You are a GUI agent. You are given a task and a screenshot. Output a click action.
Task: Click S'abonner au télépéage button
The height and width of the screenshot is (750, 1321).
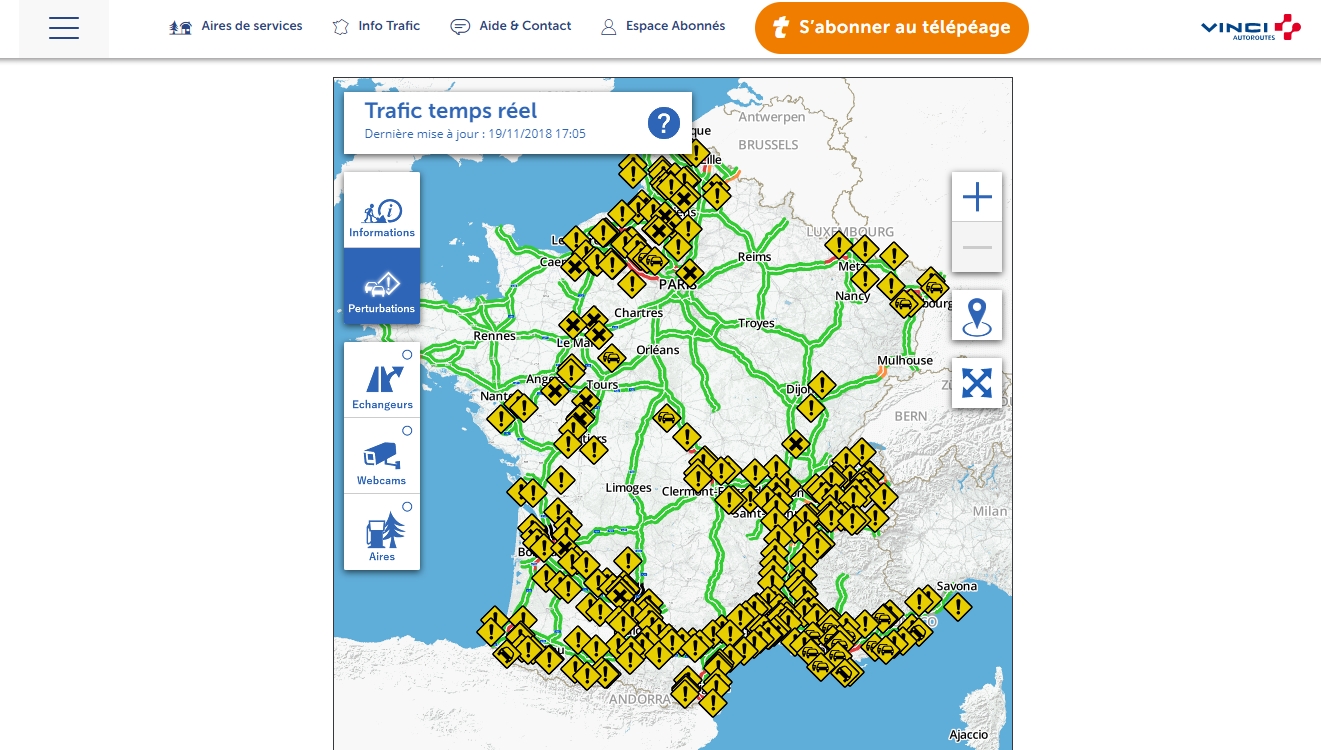click(x=891, y=28)
